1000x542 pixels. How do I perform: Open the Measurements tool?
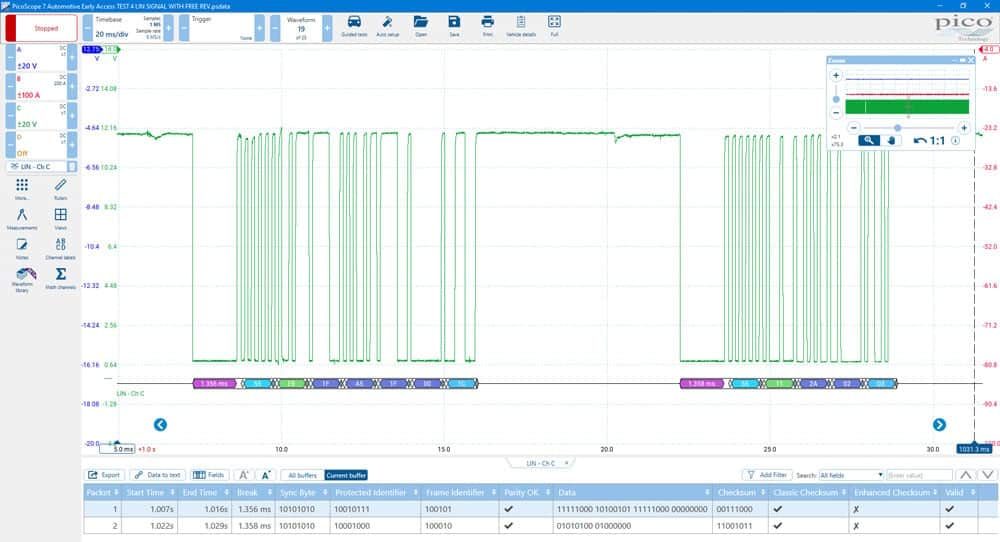tap(22, 219)
